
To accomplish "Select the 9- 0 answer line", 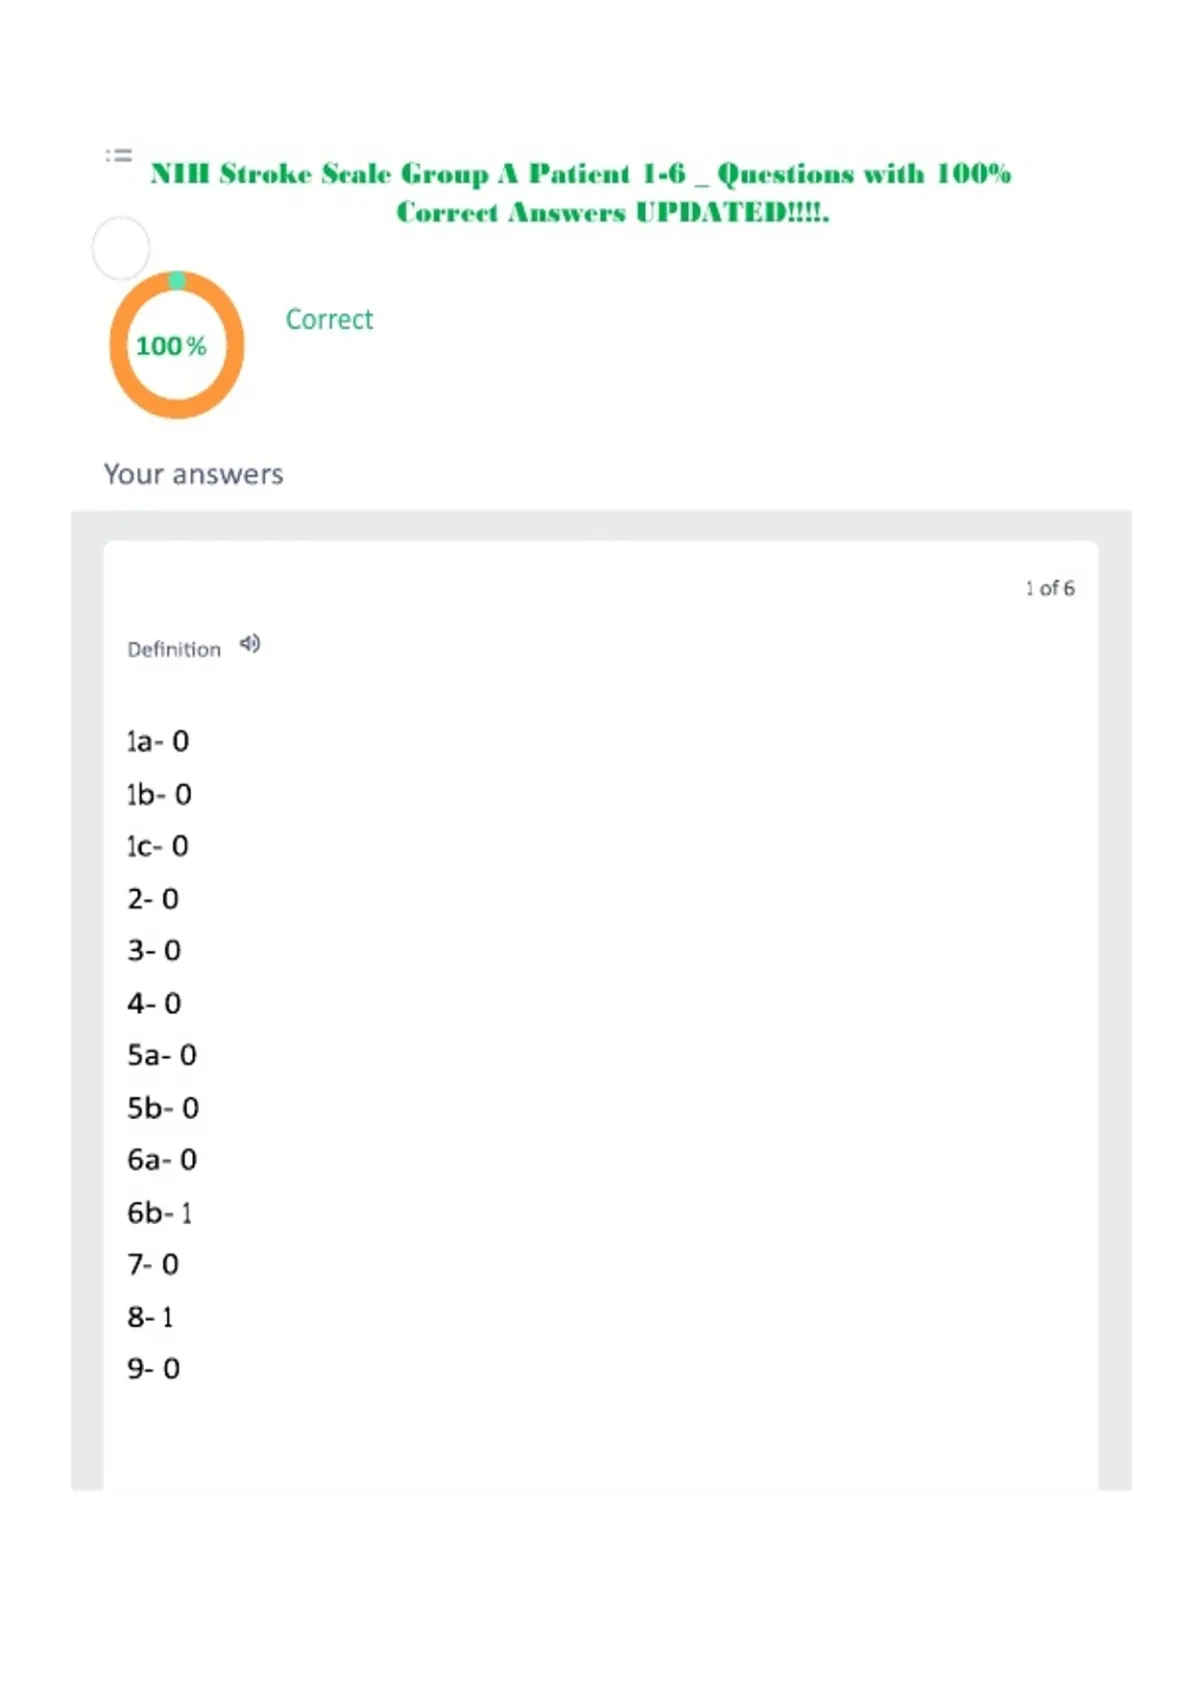I will [x=154, y=1369].
